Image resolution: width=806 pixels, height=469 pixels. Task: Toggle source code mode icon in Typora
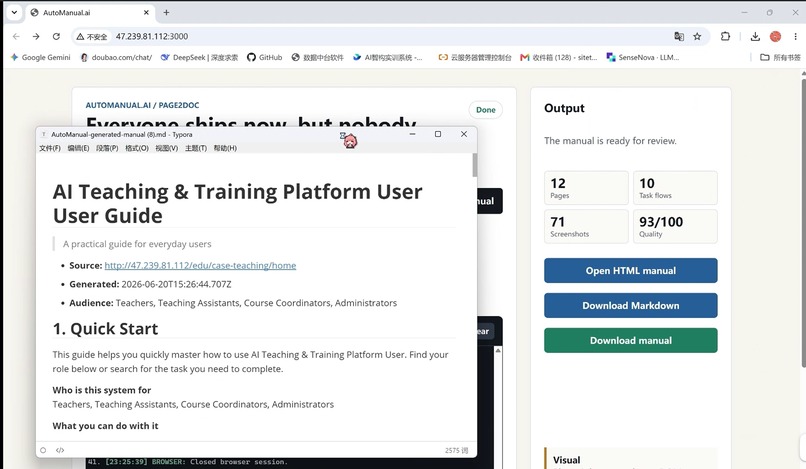pos(60,450)
